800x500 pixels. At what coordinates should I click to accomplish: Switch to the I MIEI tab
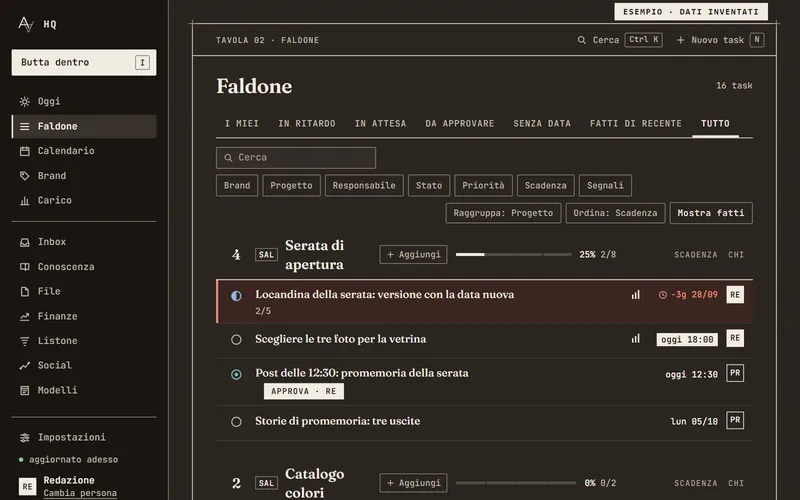(242, 123)
